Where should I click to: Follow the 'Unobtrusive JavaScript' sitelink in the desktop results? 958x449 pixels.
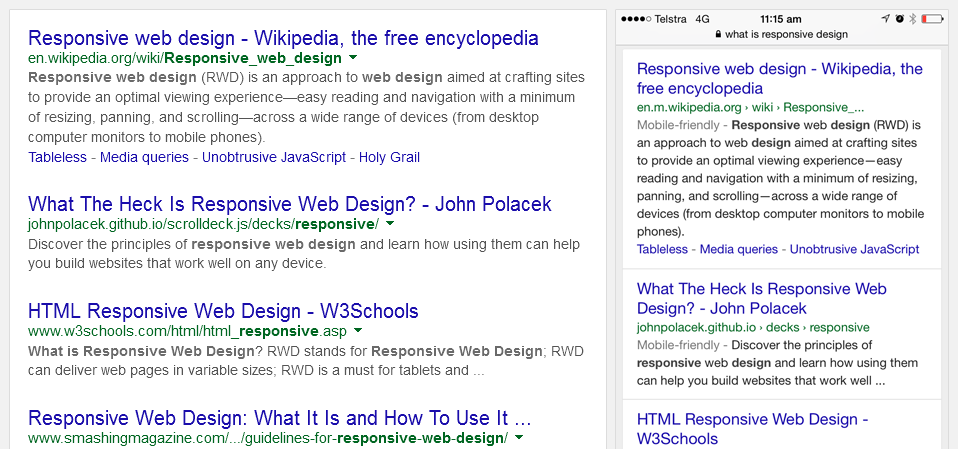point(274,158)
